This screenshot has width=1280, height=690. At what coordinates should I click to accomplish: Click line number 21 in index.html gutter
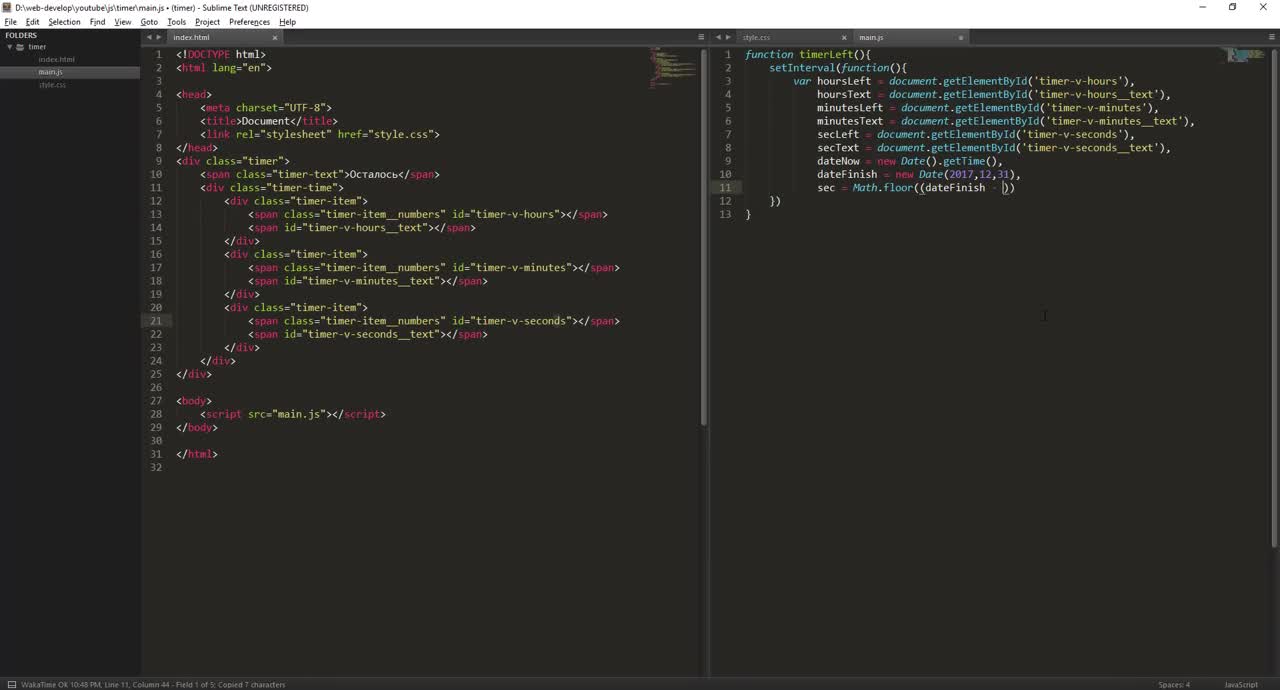pyautogui.click(x=156, y=321)
